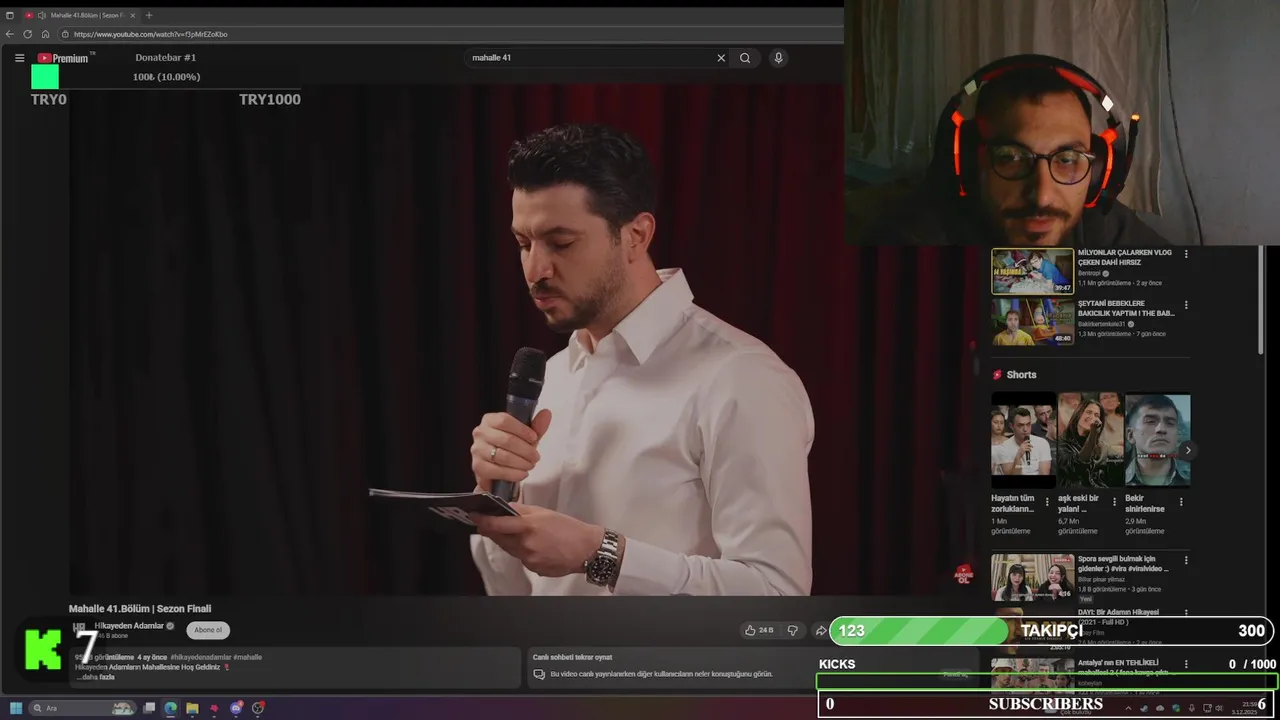1280x720 pixels.
Task: Click the taskbar "Ara" search box
Action: point(84,708)
